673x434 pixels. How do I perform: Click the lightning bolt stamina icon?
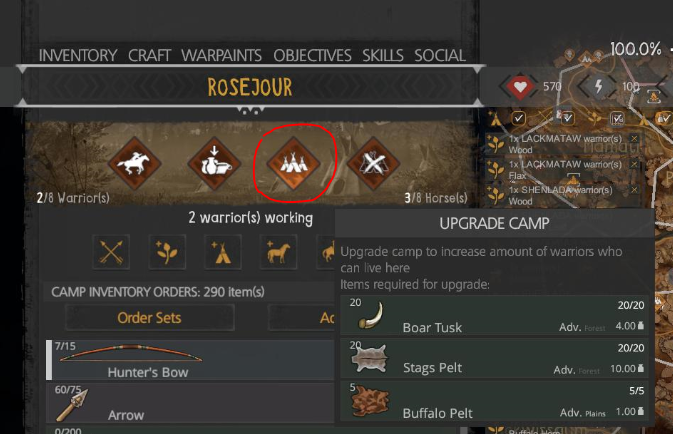click(x=598, y=87)
